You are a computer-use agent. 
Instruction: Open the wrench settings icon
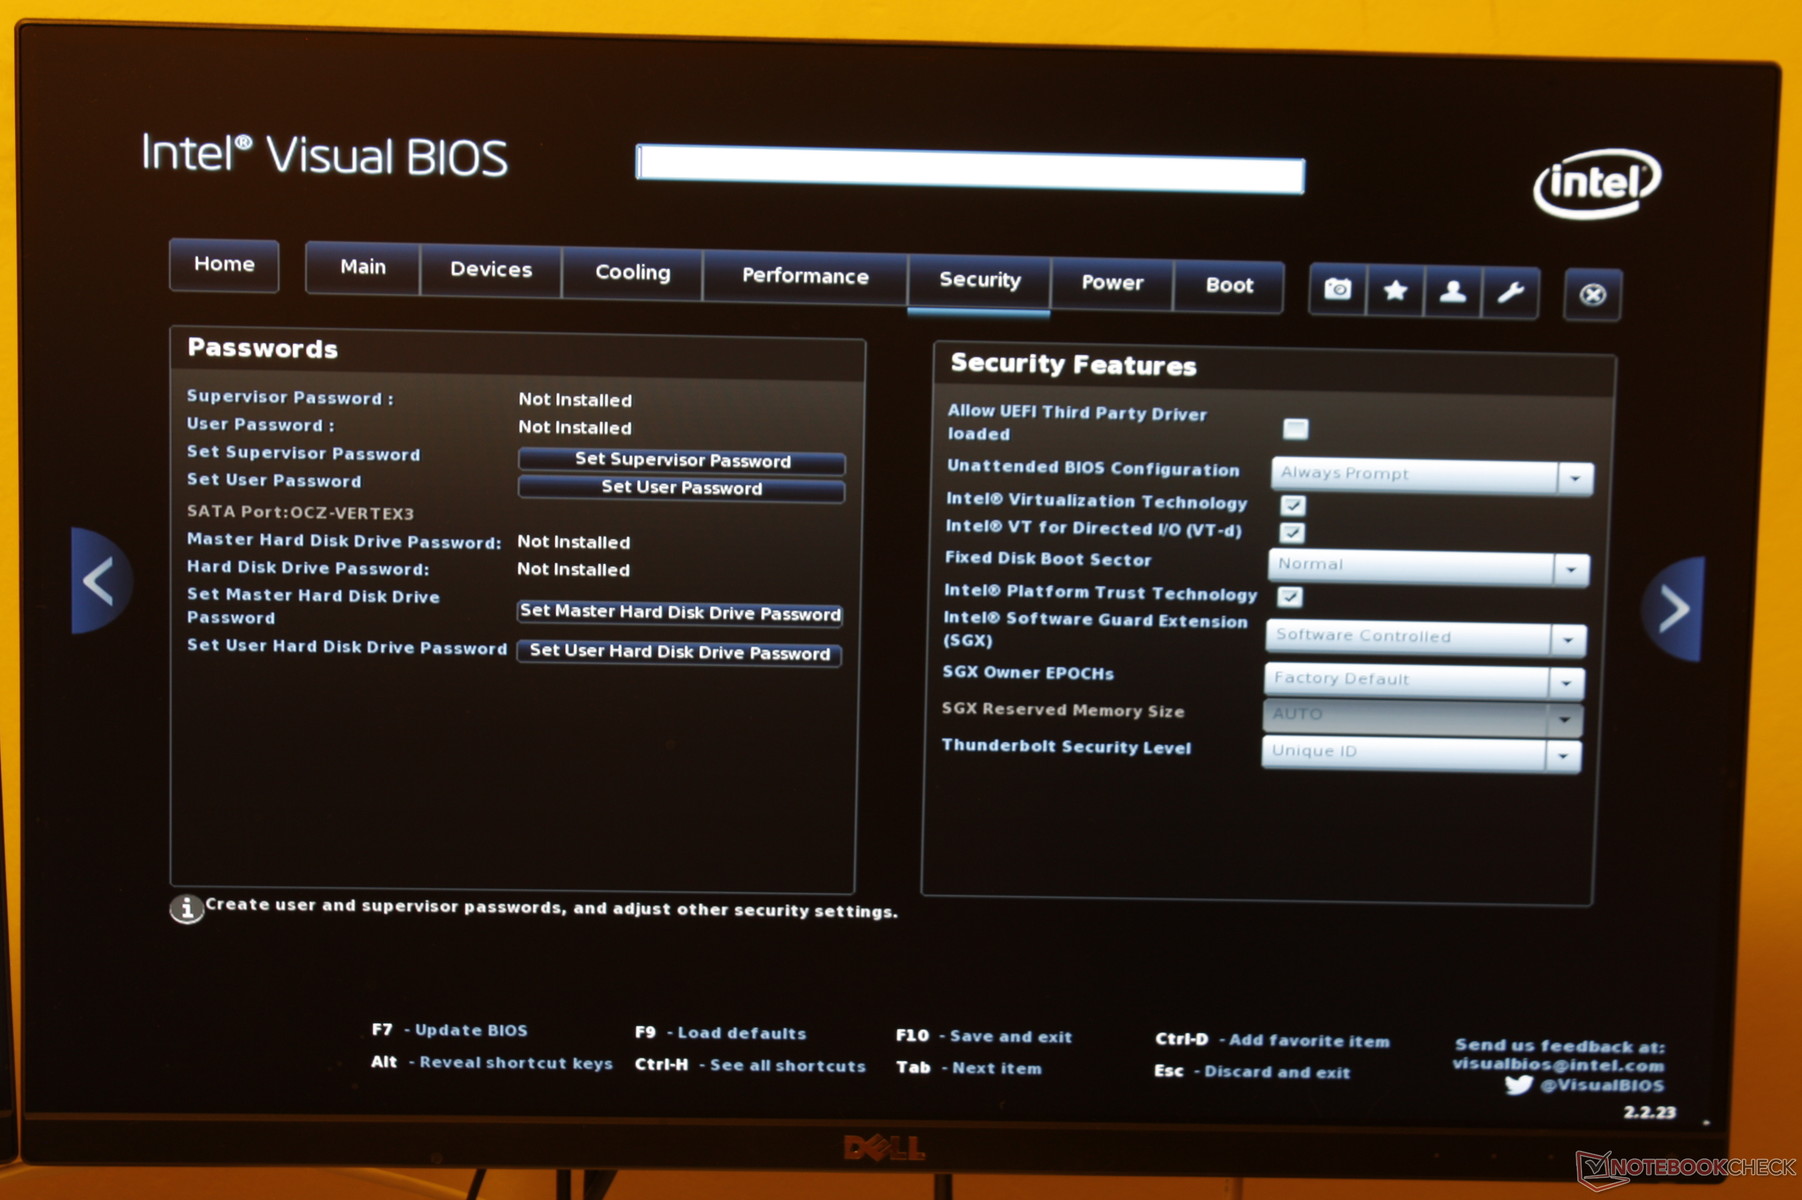[1510, 293]
